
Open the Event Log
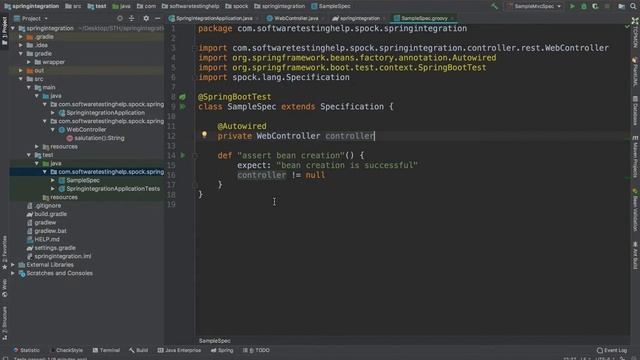tap(612, 350)
